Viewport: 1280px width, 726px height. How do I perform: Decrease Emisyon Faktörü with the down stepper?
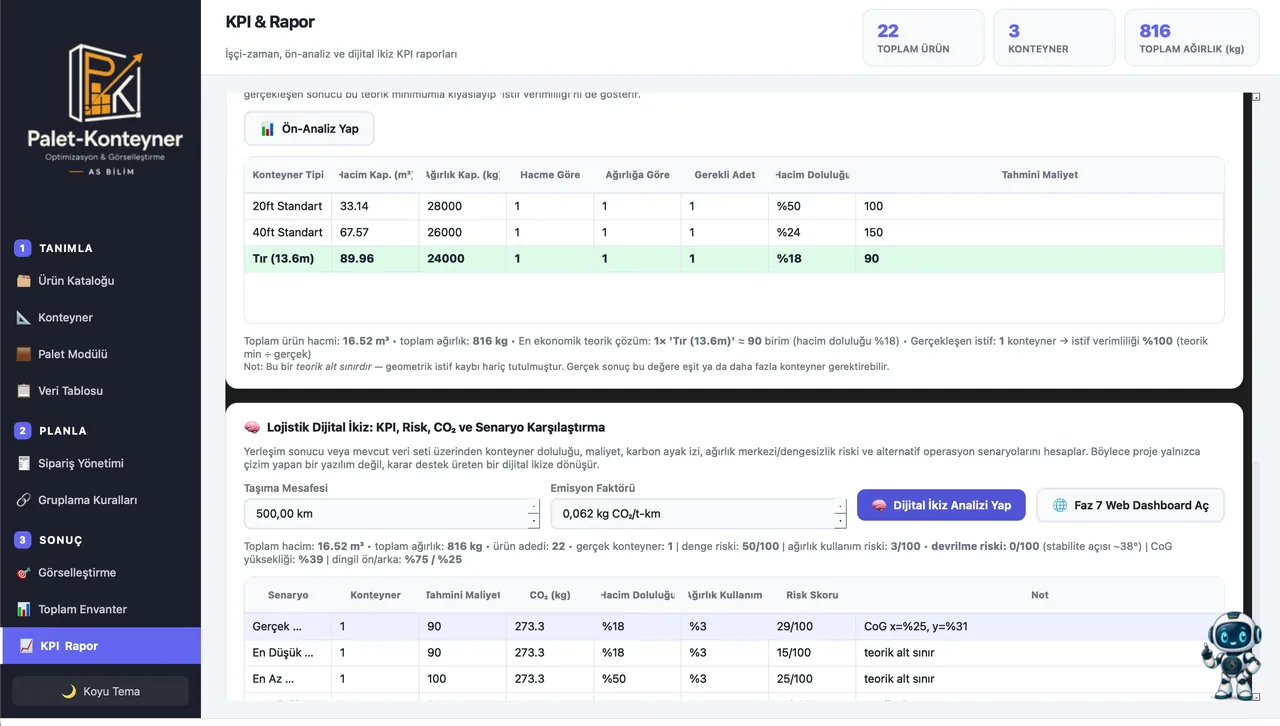[840, 521]
